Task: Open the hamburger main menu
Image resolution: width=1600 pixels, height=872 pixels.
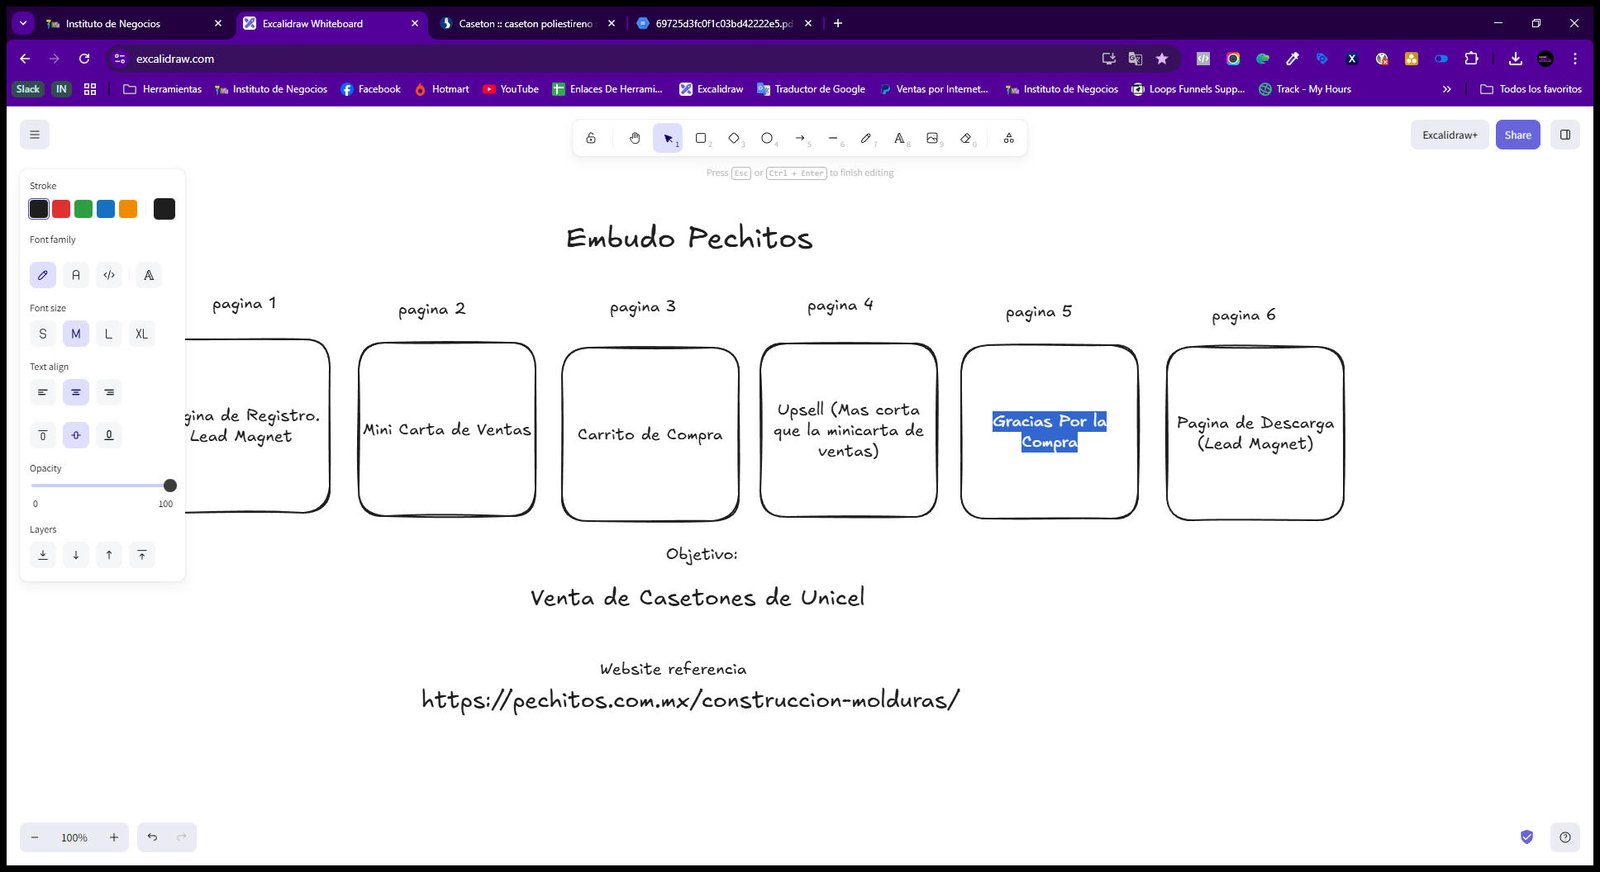Action: tap(35, 135)
